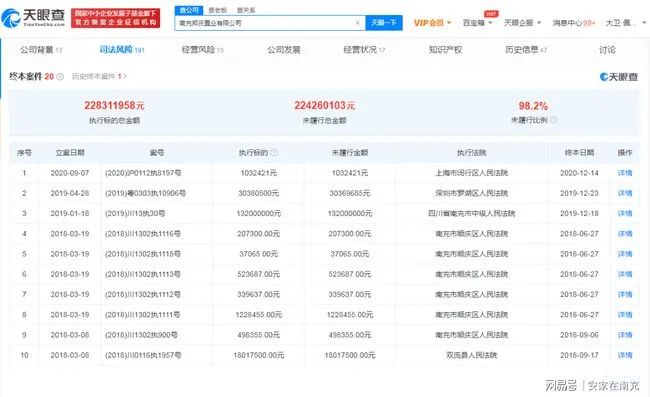Clear search box with the X icon
The height and width of the screenshot is (397, 650).
point(358,23)
